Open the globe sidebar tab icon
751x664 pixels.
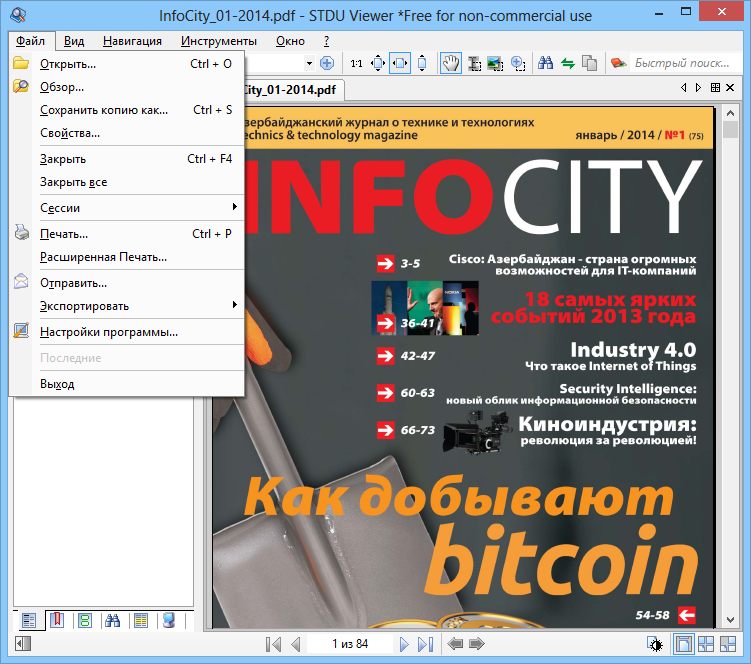[x=169, y=620]
